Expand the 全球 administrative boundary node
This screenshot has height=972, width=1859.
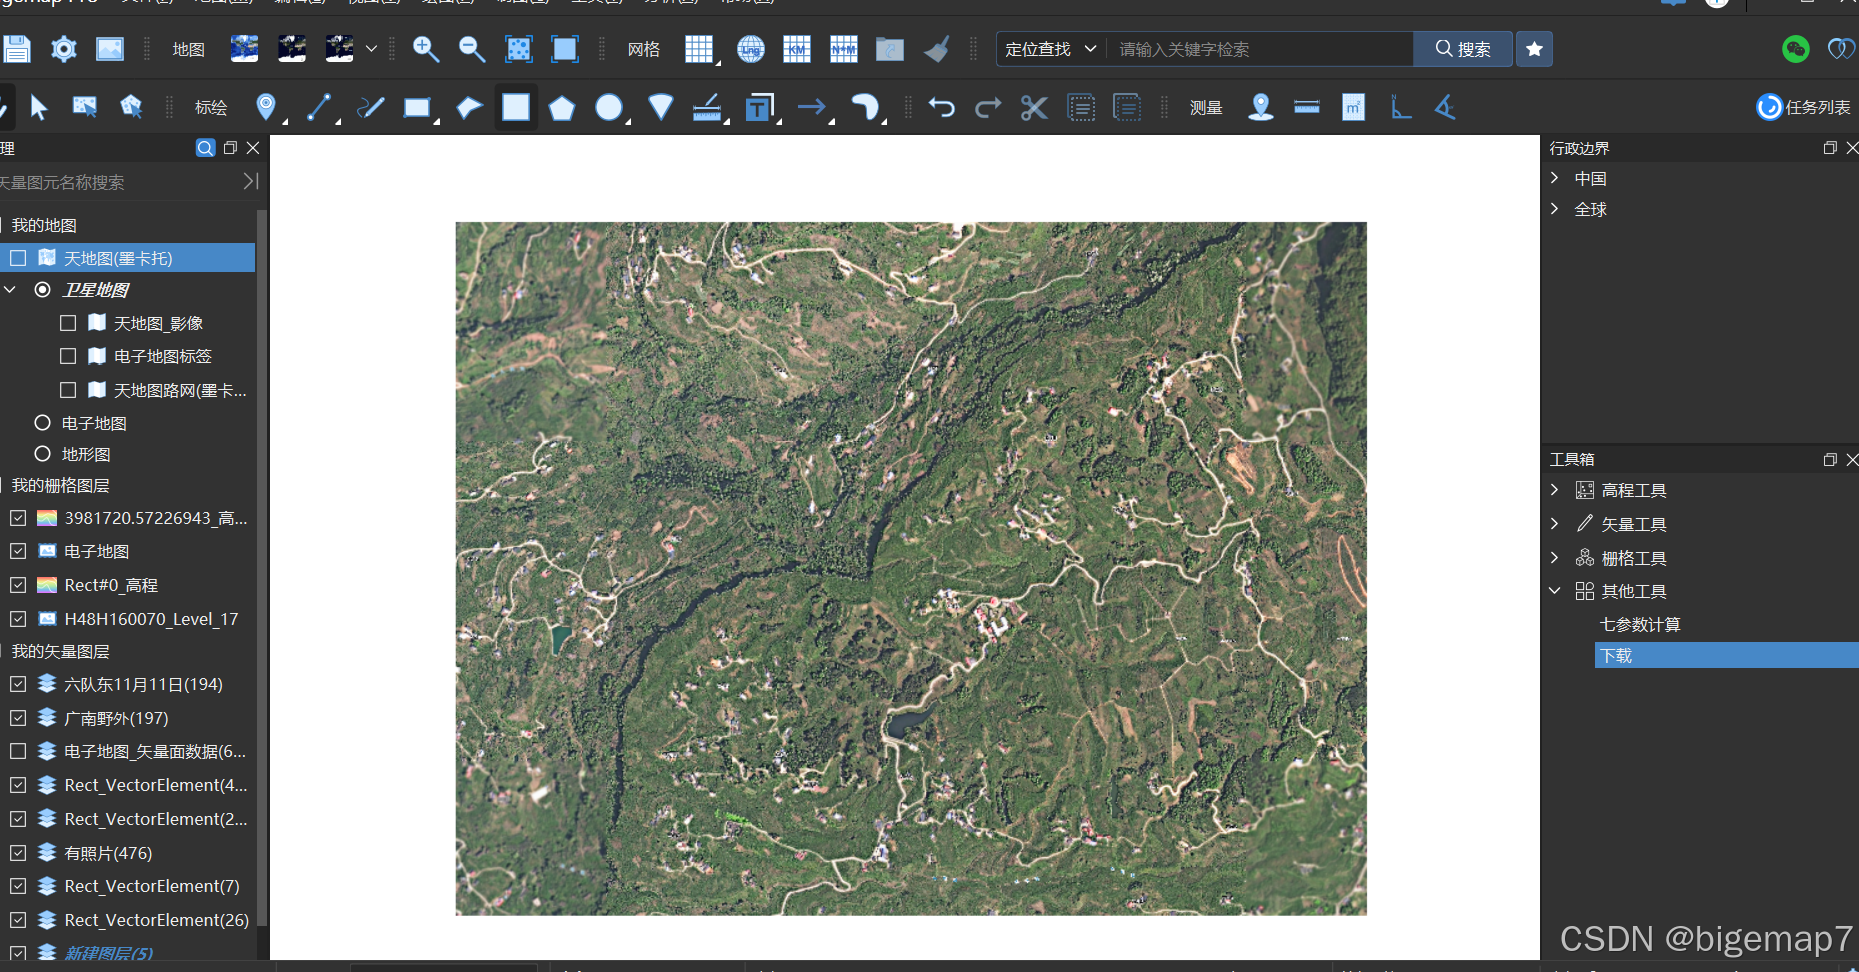[x=1555, y=209]
